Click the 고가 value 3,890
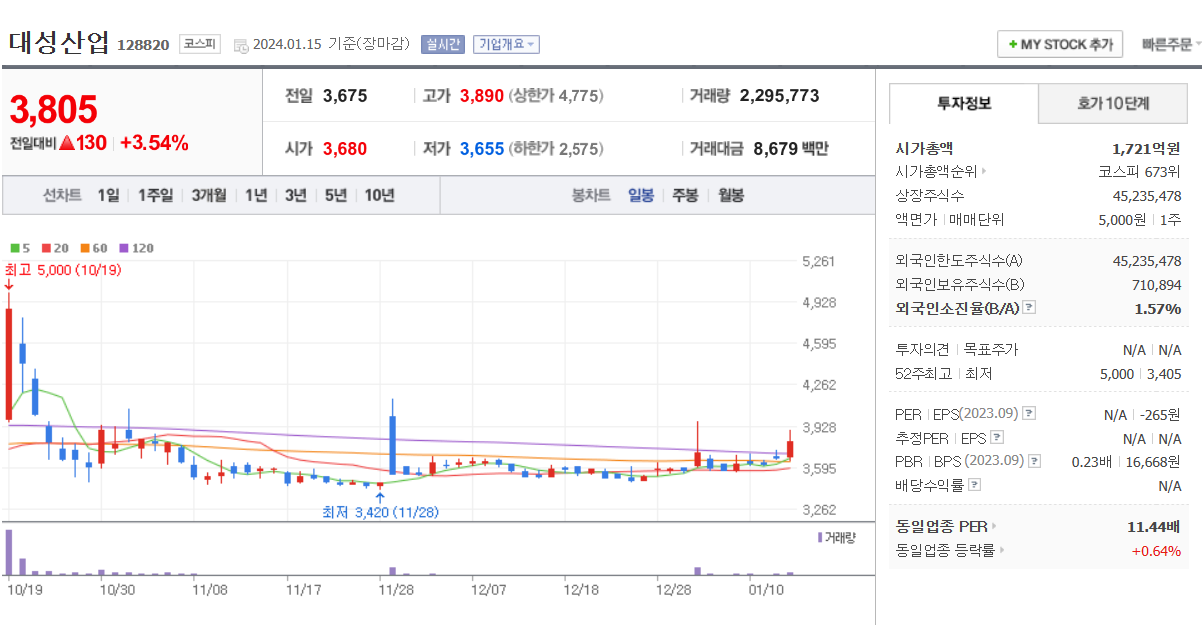Screen dimensions: 1204x625 point(482,96)
